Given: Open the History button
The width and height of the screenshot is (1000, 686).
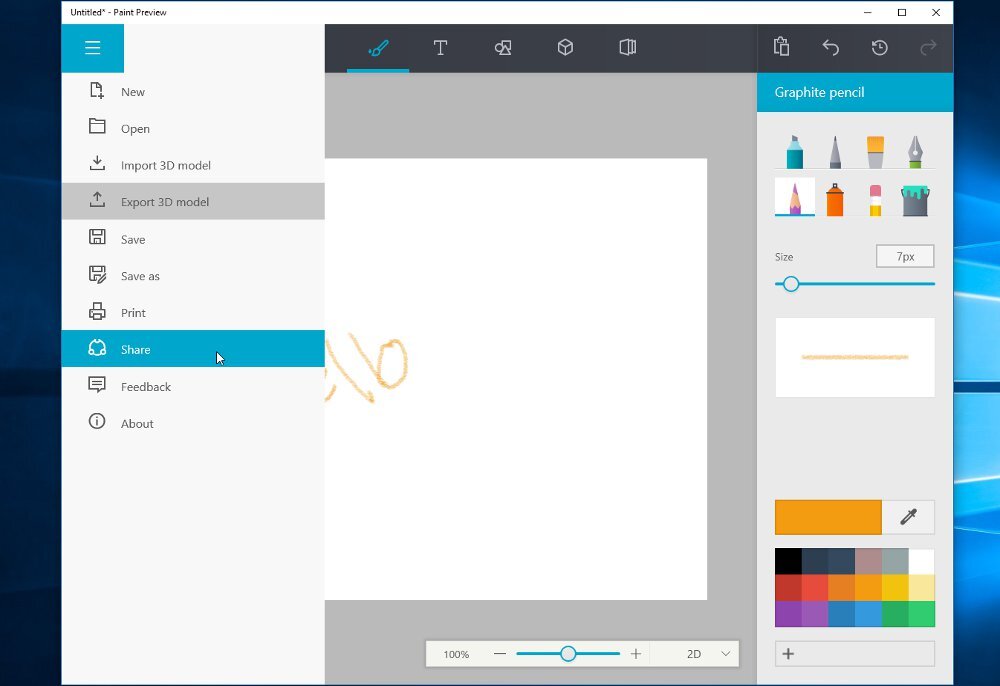Looking at the screenshot, I should 879,48.
